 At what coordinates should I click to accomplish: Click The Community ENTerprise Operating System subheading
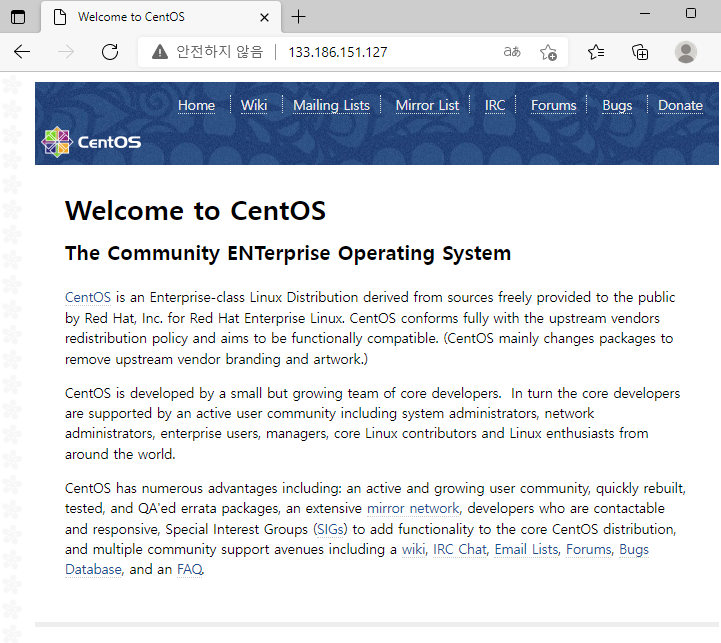[288, 253]
